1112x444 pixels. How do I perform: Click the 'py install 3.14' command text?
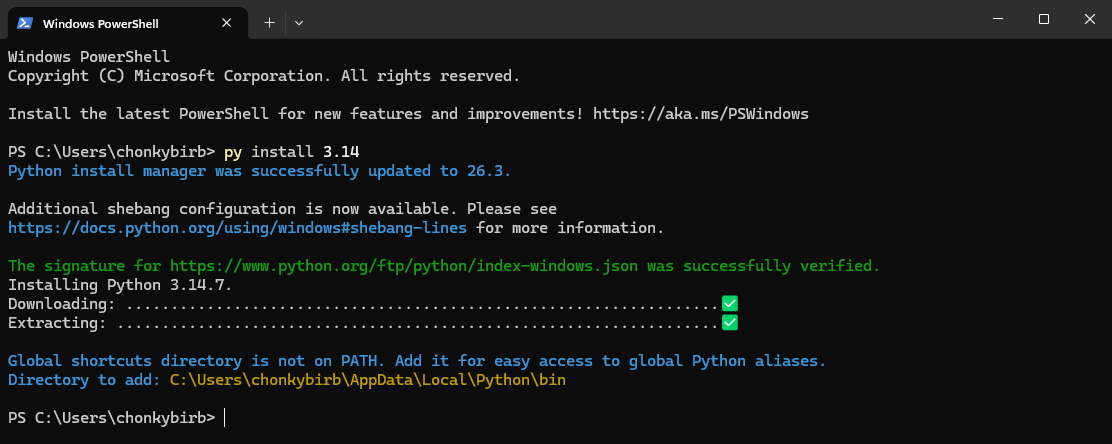pyautogui.click(x=291, y=152)
